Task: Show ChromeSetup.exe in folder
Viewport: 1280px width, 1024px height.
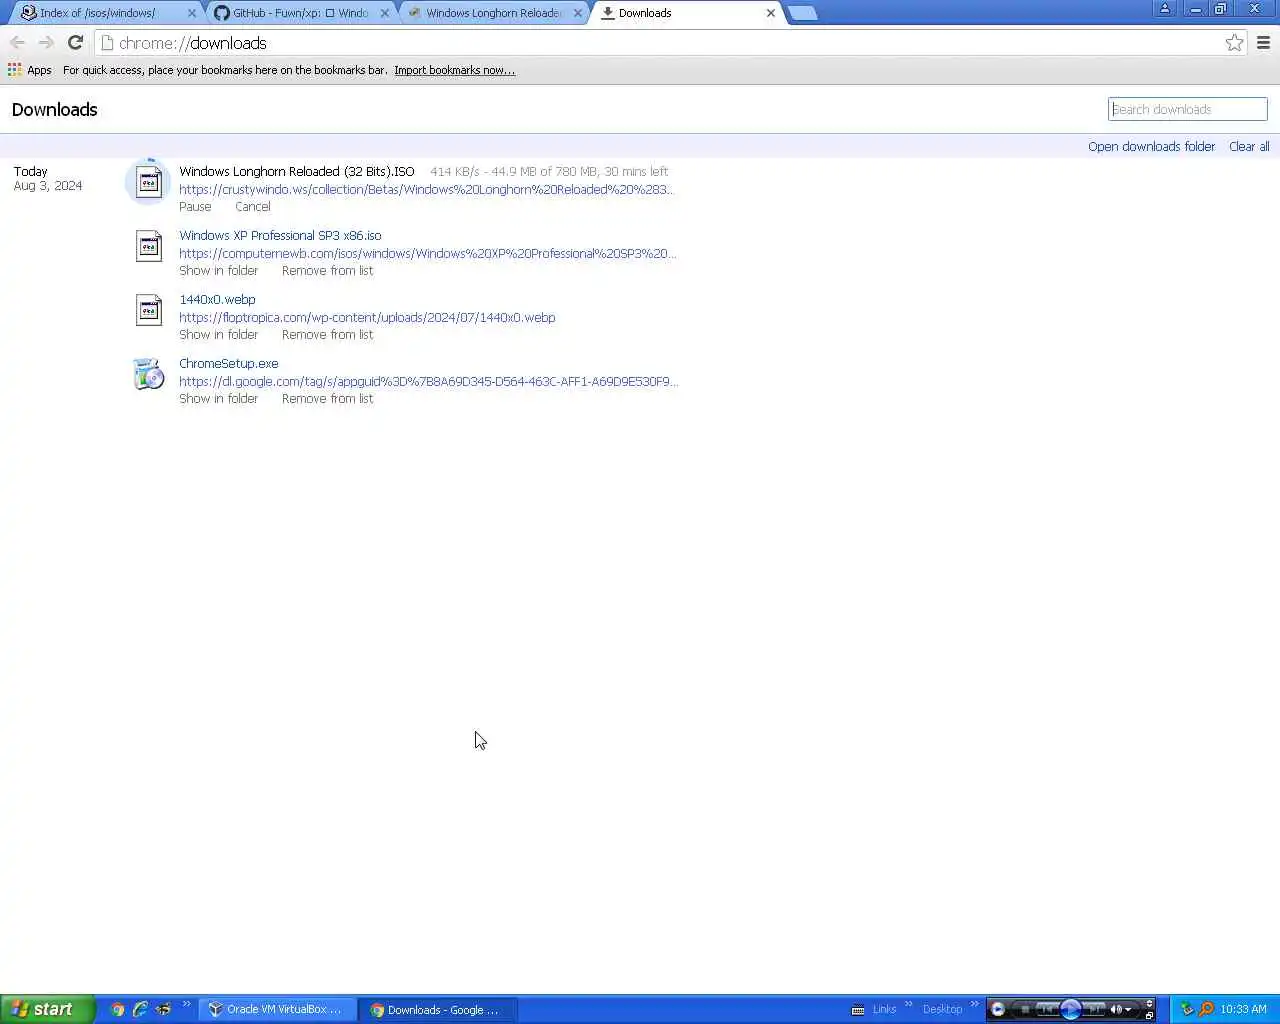Action: [x=218, y=399]
